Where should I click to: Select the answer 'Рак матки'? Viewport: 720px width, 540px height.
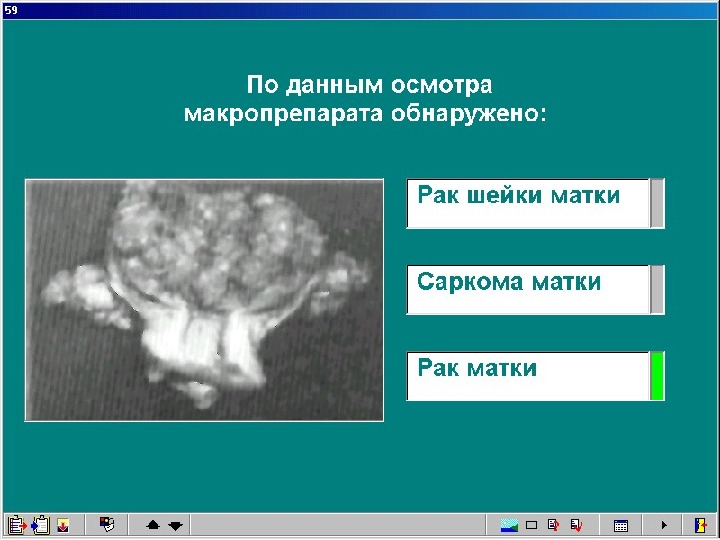coord(528,376)
